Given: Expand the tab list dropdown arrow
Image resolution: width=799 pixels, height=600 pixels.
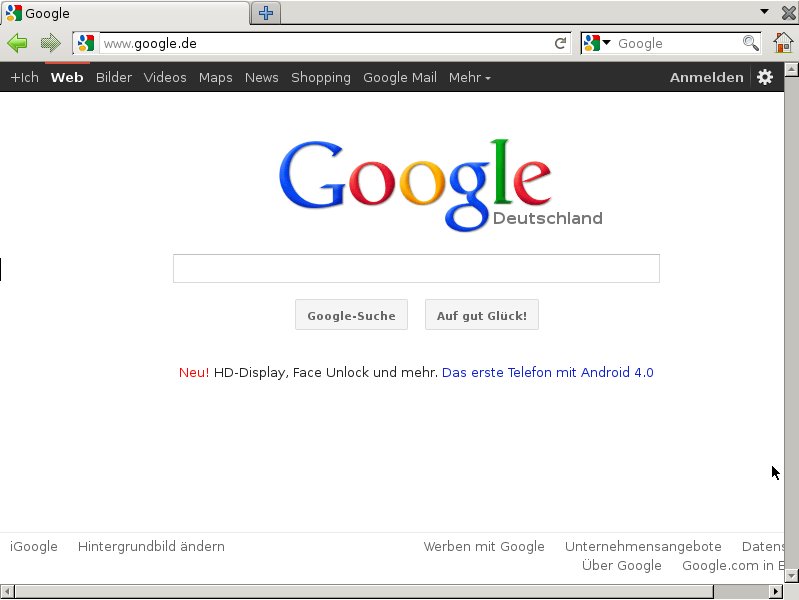Looking at the screenshot, I should pyautogui.click(x=764, y=11).
